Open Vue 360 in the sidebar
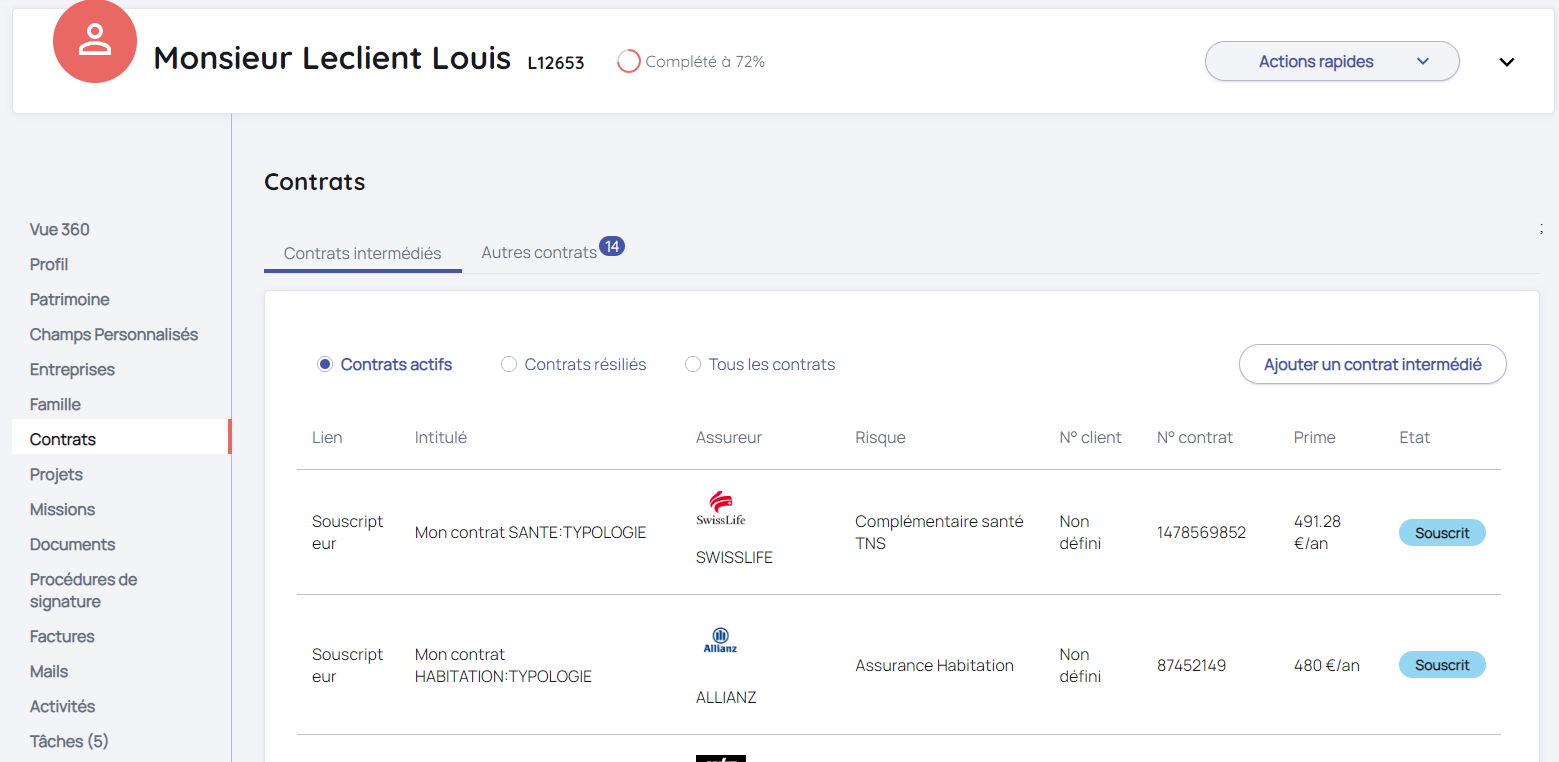The image size is (1559, 762). pyautogui.click(x=60, y=230)
